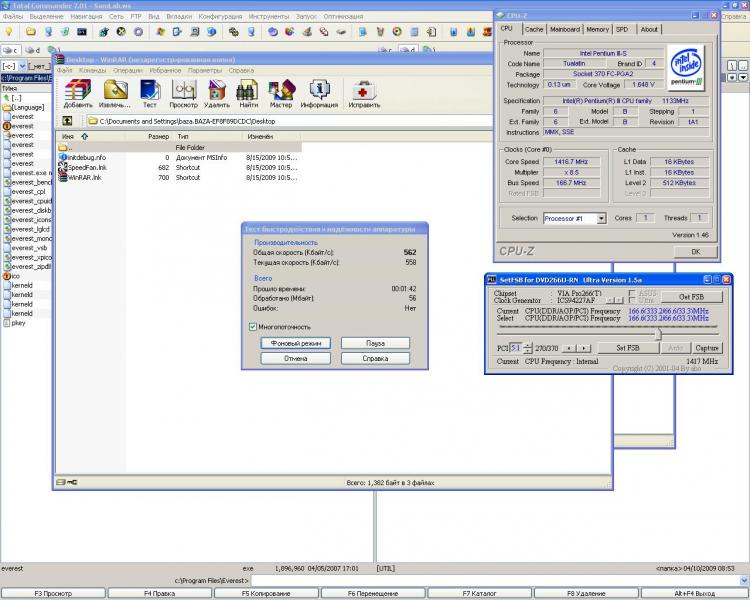The width and height of the screenshot is (750, 600).
Task: Click the SpeedFan.lnk file icon in WinRAR
Action: pos(63,167)
